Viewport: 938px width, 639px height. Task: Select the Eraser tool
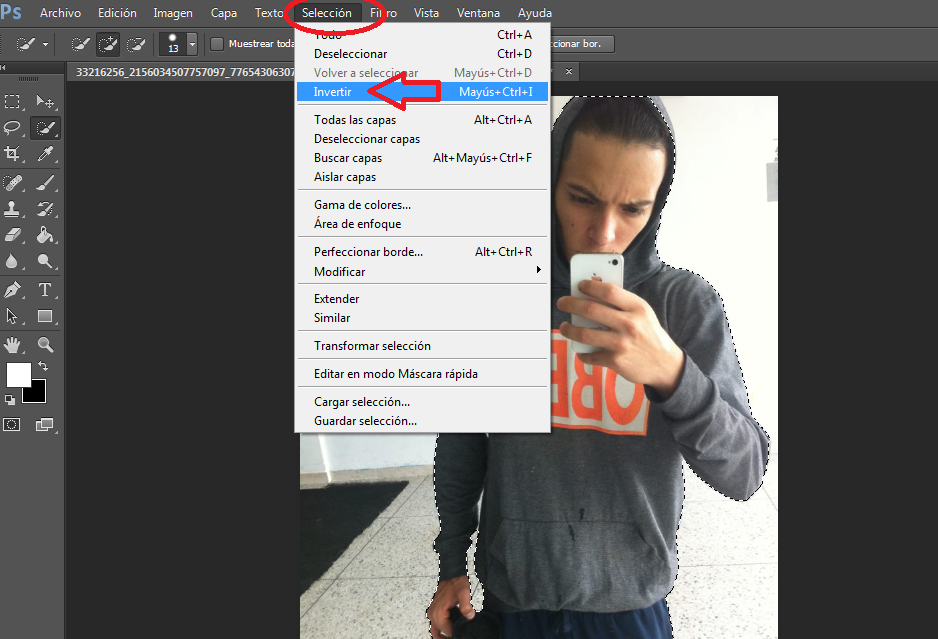tap(12, 235)
